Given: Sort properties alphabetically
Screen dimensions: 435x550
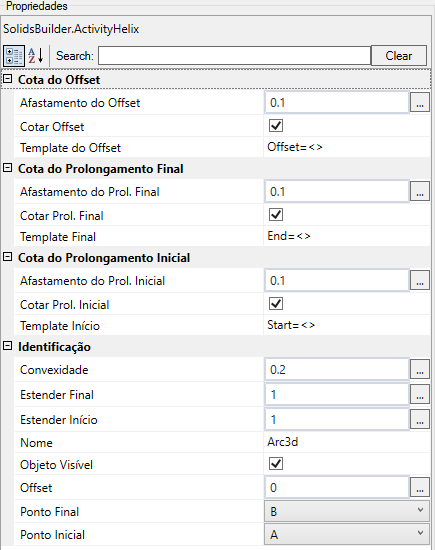Looking at the screenshot, I should pyautogui.click(x=36, y=56).
